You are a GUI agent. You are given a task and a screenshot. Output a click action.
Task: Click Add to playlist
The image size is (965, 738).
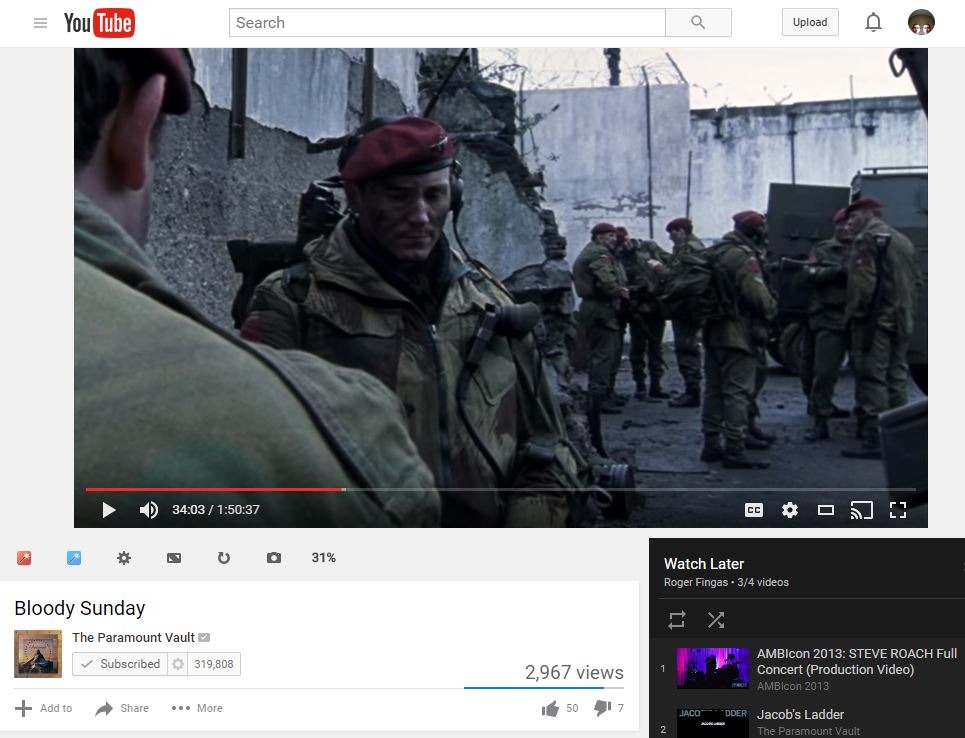pos(43,708)
